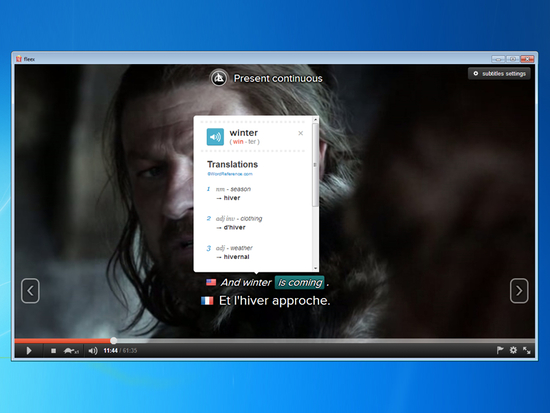This screenshot has height=413, width=550.
Task: Toggle fullscreen mode arrows icon
Action: pyautogui.click(x=526, y=350)
